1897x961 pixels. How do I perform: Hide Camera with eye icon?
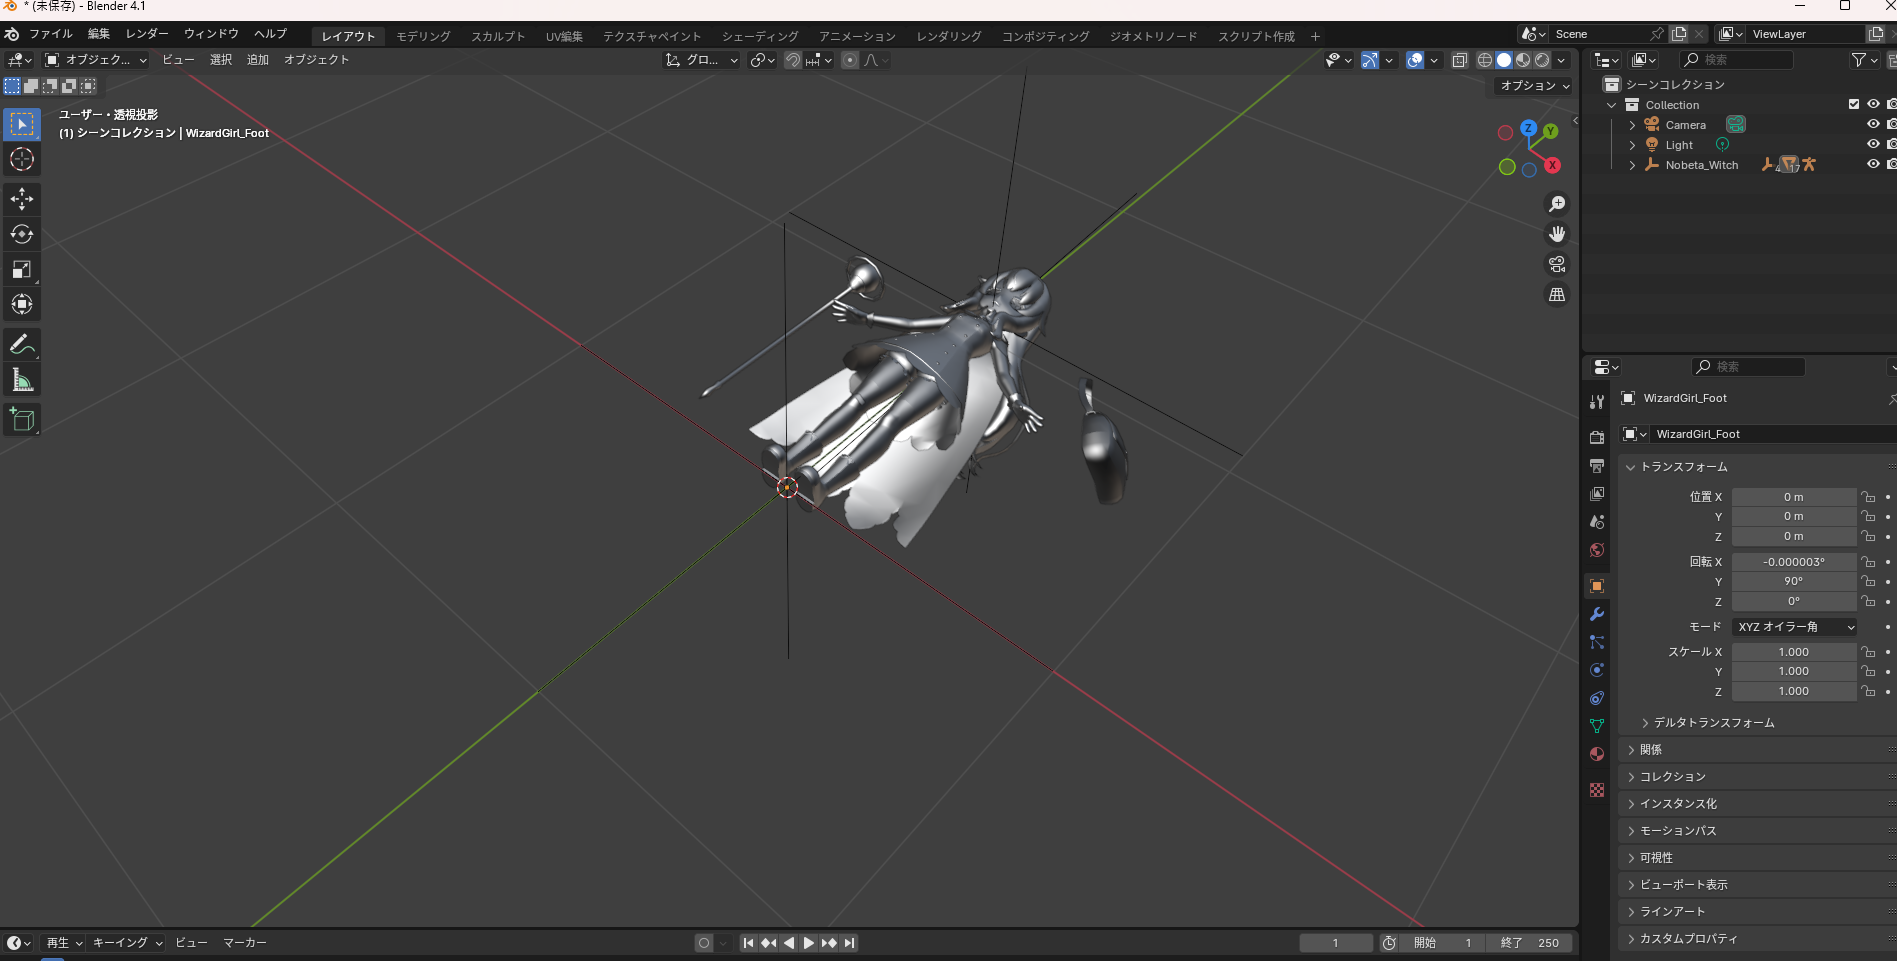coord(1874,124)
